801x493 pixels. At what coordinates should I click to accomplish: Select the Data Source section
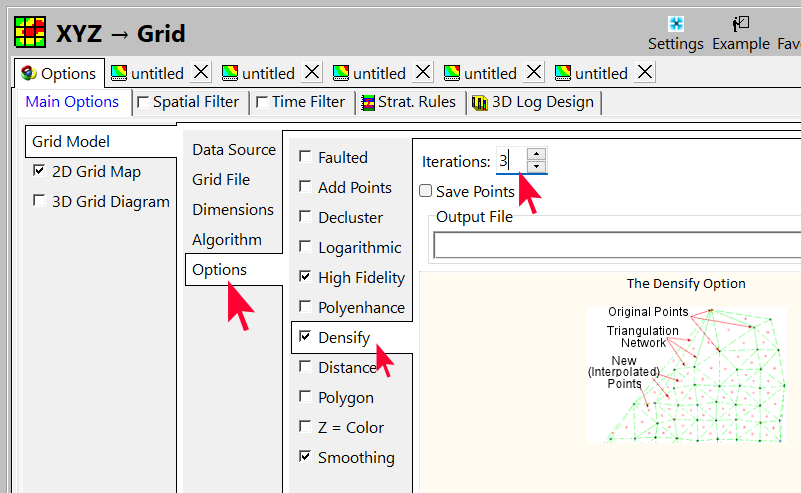234,150
